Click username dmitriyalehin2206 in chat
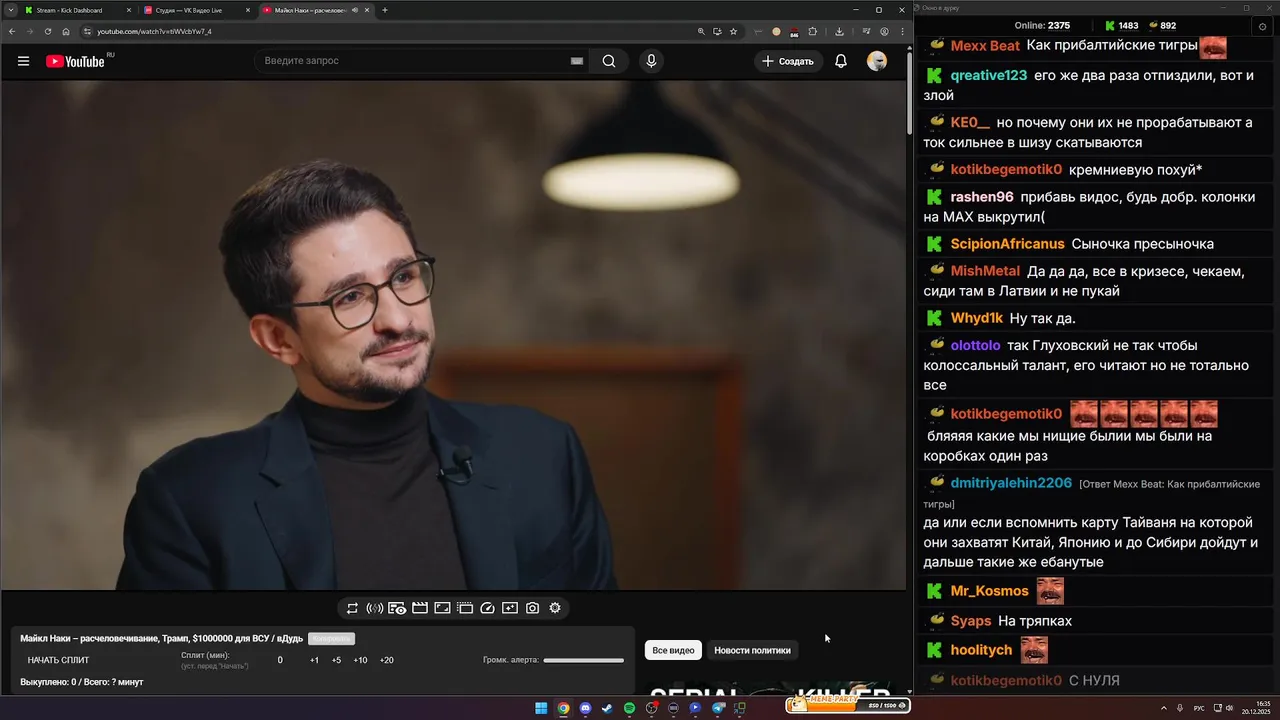Viewport: 1280px width, 720px height. [x=1011, y=483]
